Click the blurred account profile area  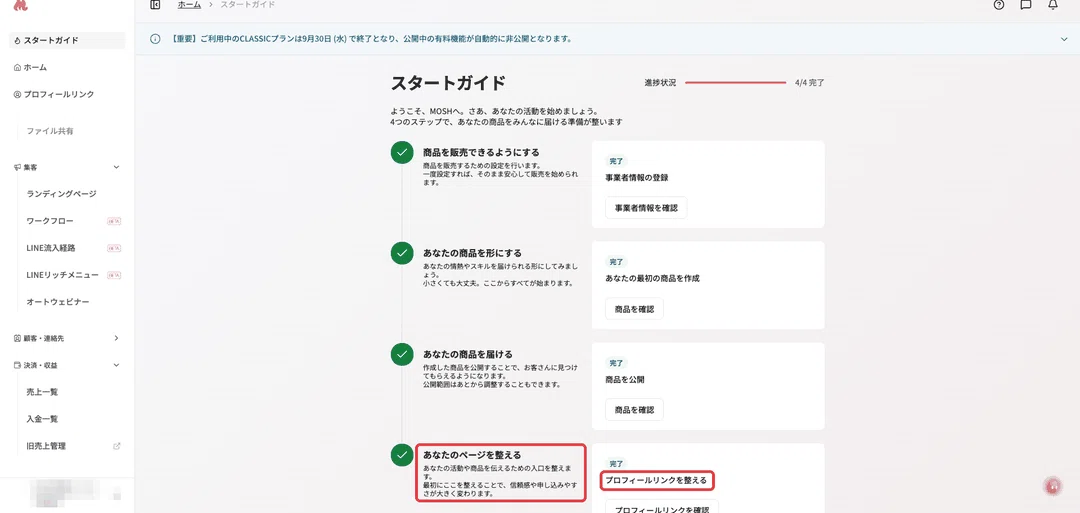76,494
